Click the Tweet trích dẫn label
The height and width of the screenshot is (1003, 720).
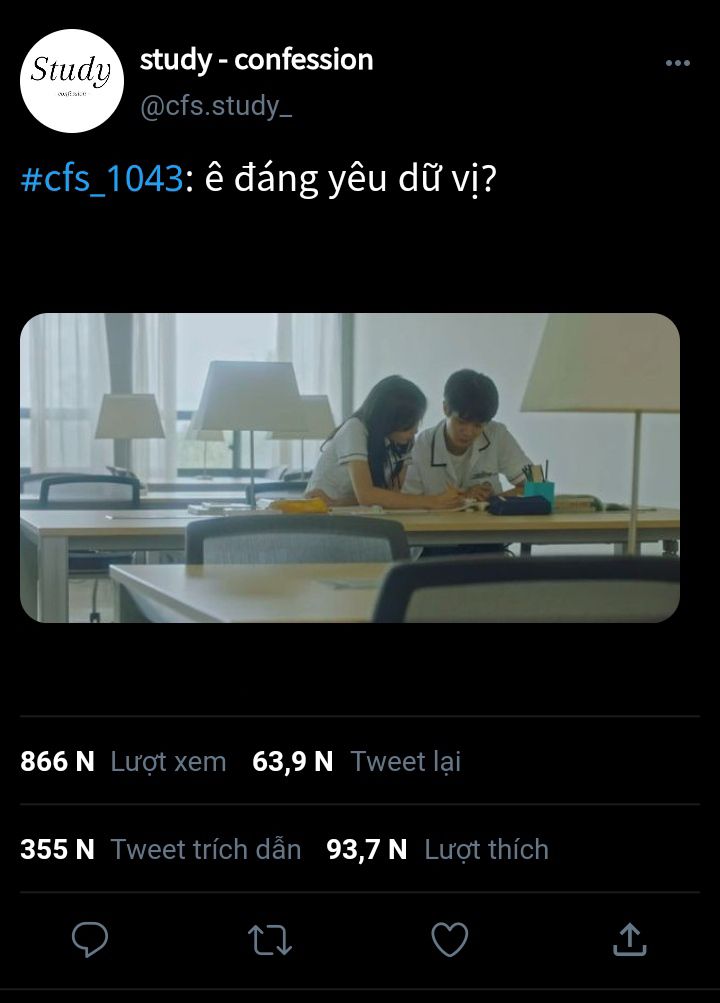coord(206,849)
